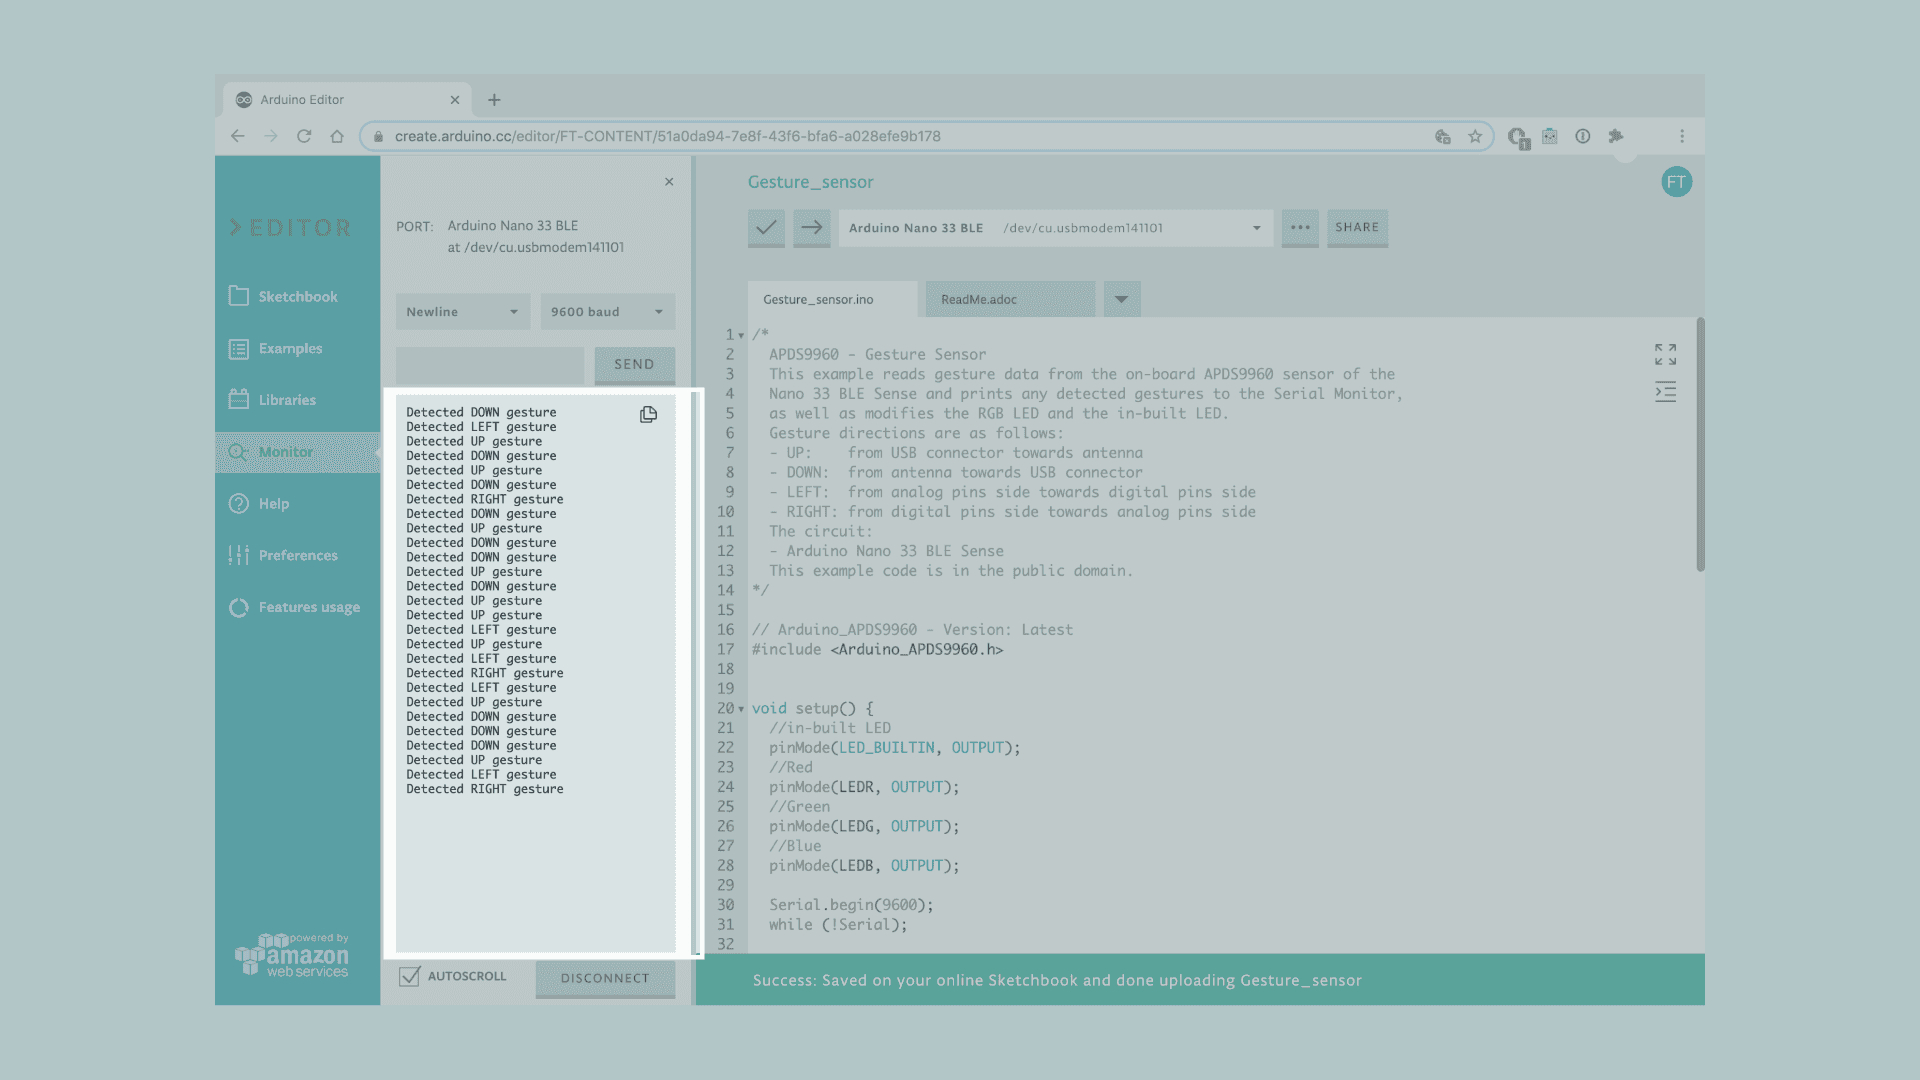The width and height of the screenshot is (1920, 1080).
Task: Bookmark page with star icon
Action: point(1475,136)
